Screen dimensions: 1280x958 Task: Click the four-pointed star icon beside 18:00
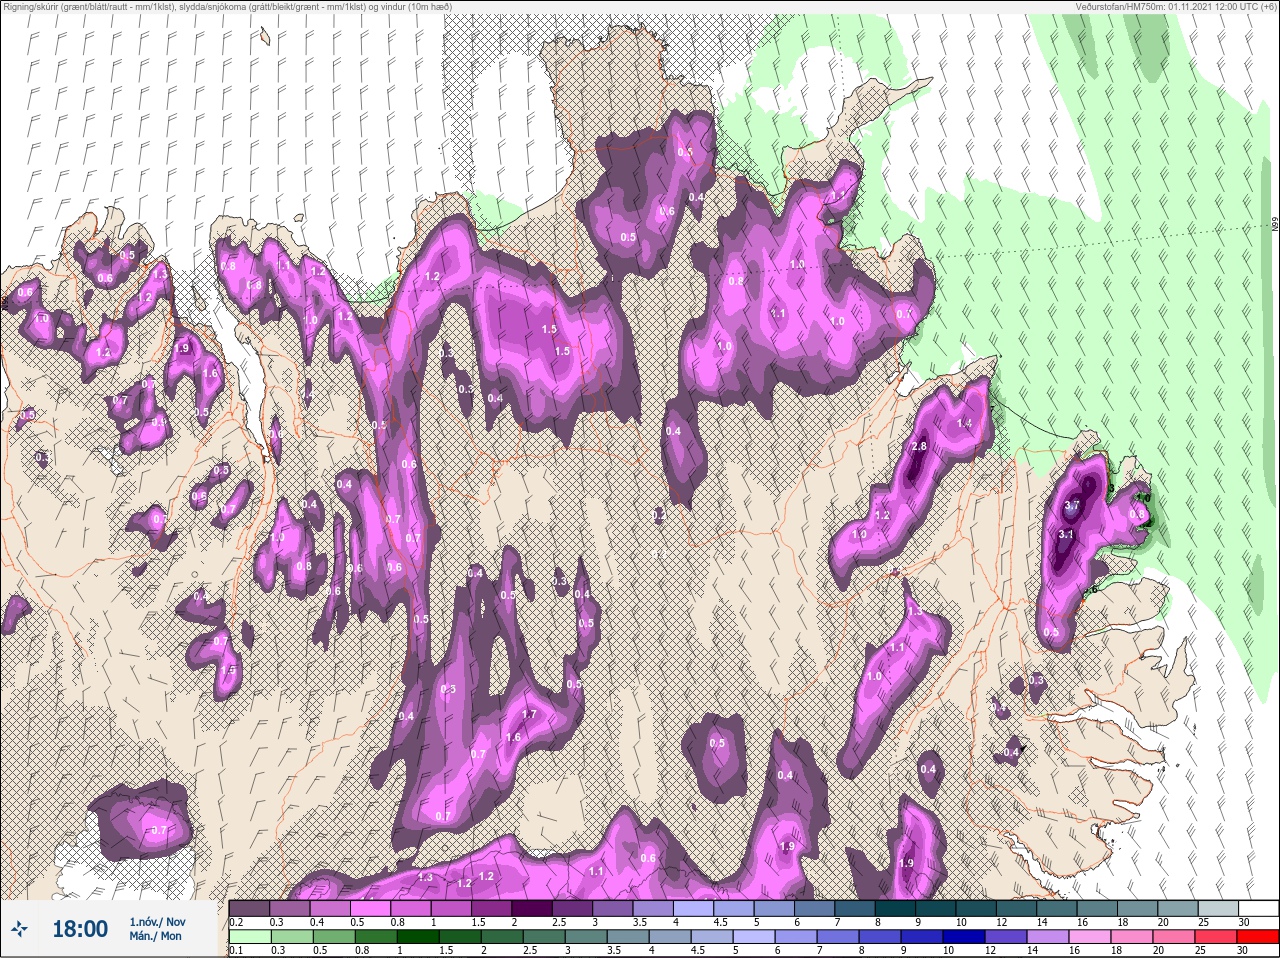(x=20, y=929)
